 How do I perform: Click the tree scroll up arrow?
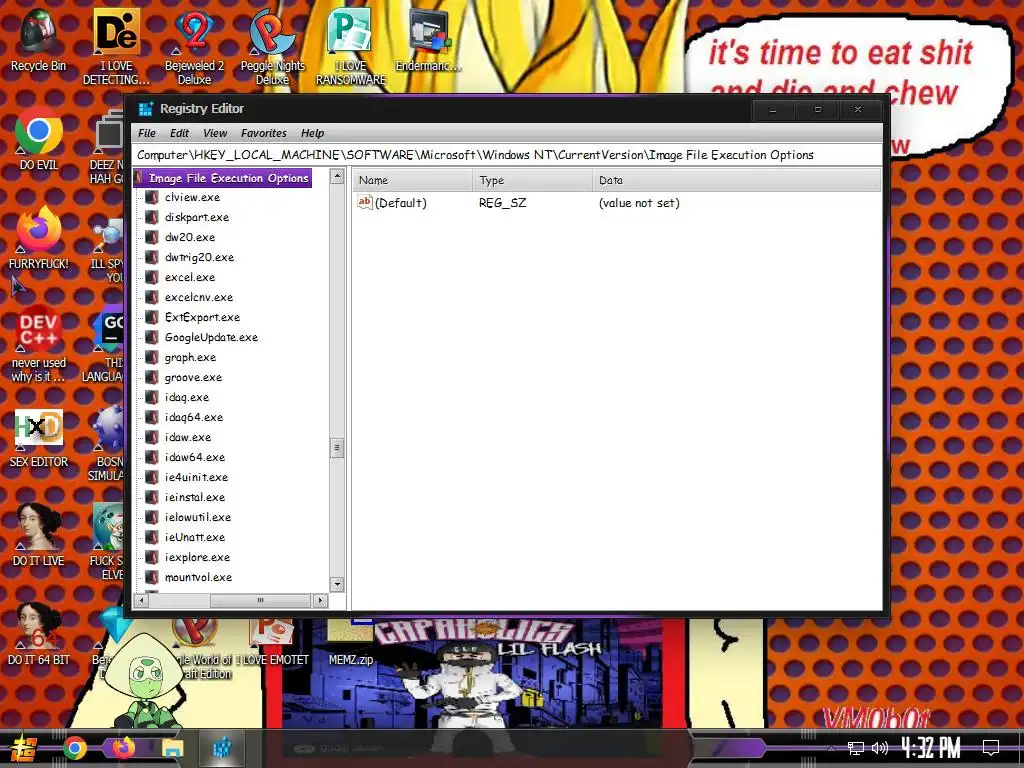pos(337,176)
